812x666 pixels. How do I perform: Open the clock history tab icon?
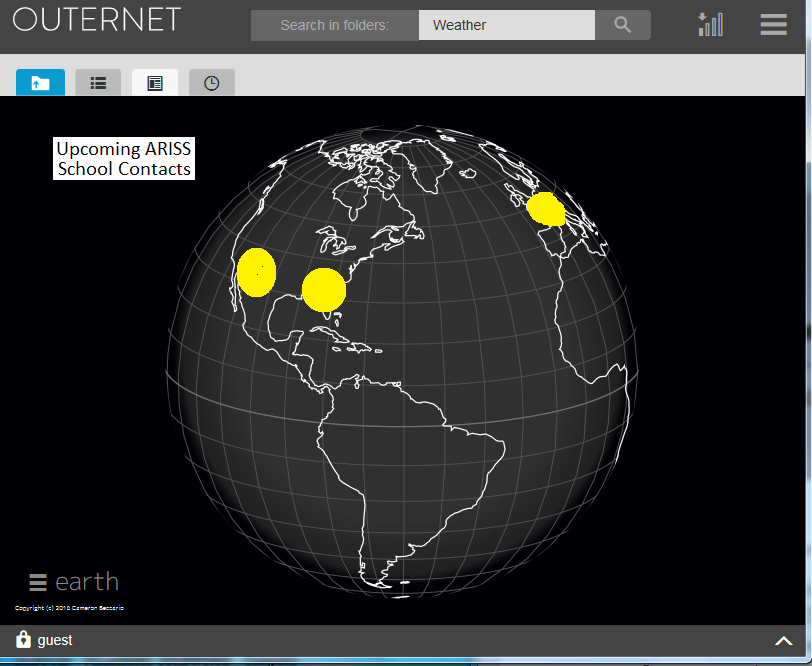[211, 83]
